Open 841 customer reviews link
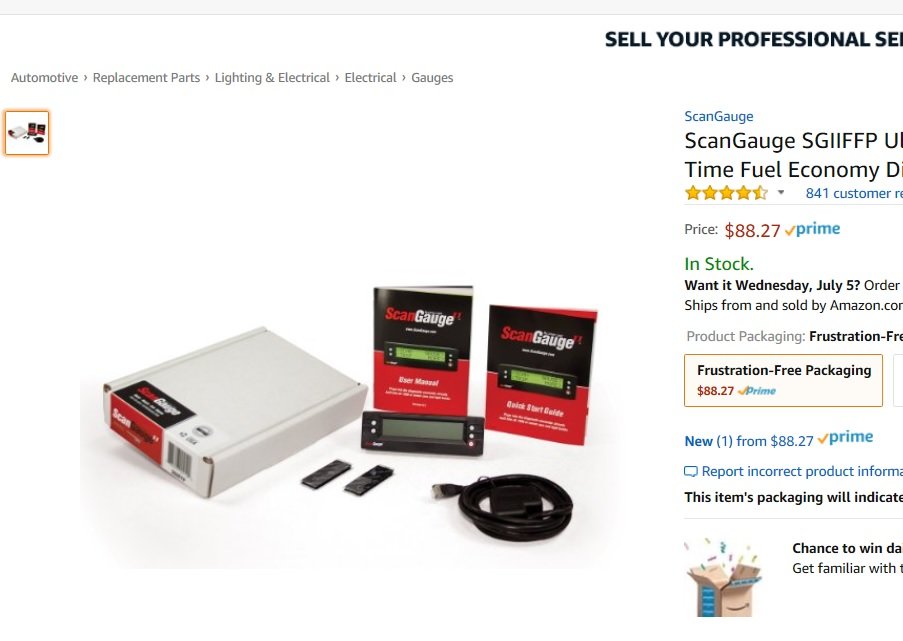 click(x=854, y=194)
